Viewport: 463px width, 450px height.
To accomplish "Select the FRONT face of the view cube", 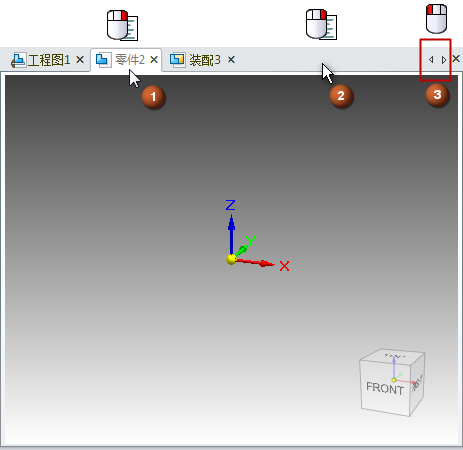I will (x=385, y=388).
